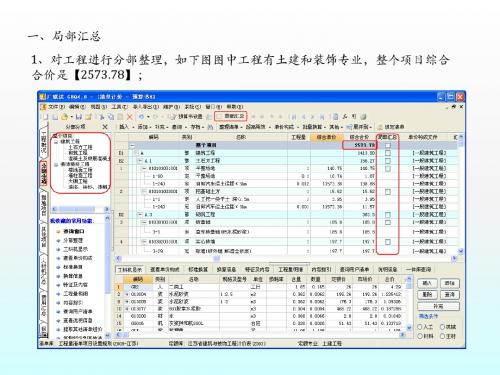The width and height of the screenshot is (500, 375).
Task: Collapse the 建筑工程 node in the left tree
Action: (56, 142)
